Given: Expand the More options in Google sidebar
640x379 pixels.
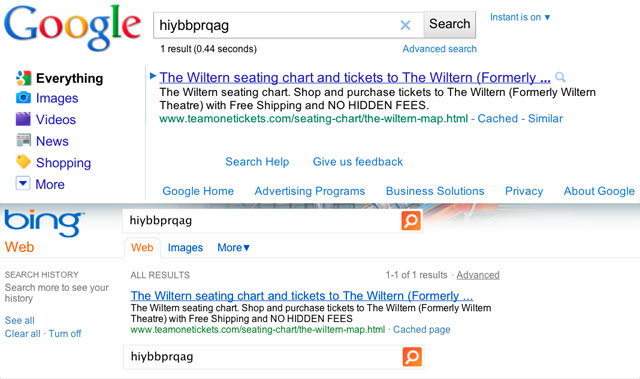Looking at the screenshot, I should click(x=40, y=184).
